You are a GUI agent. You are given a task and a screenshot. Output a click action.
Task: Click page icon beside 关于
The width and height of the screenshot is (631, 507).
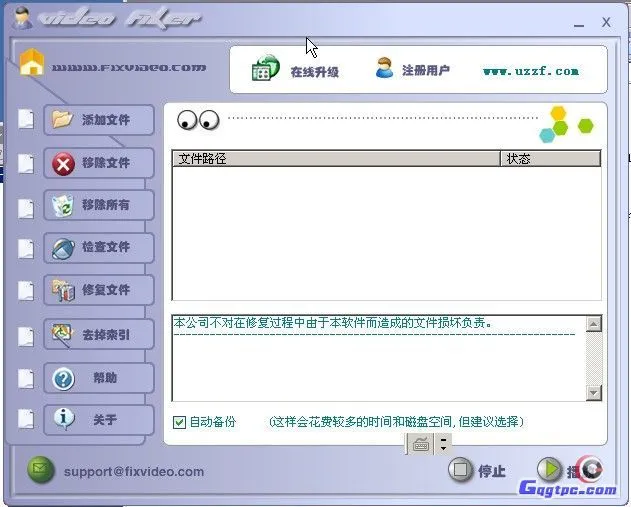pos(26,419)
